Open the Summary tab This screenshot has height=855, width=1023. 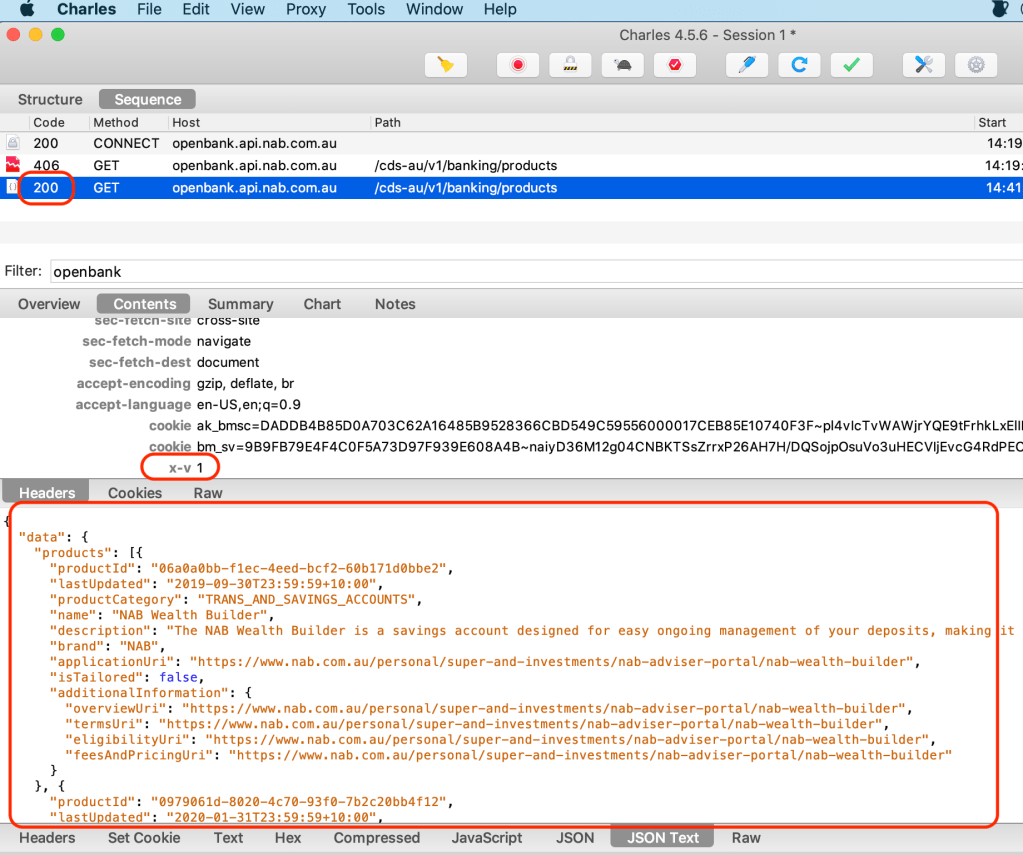pos(240,304)
